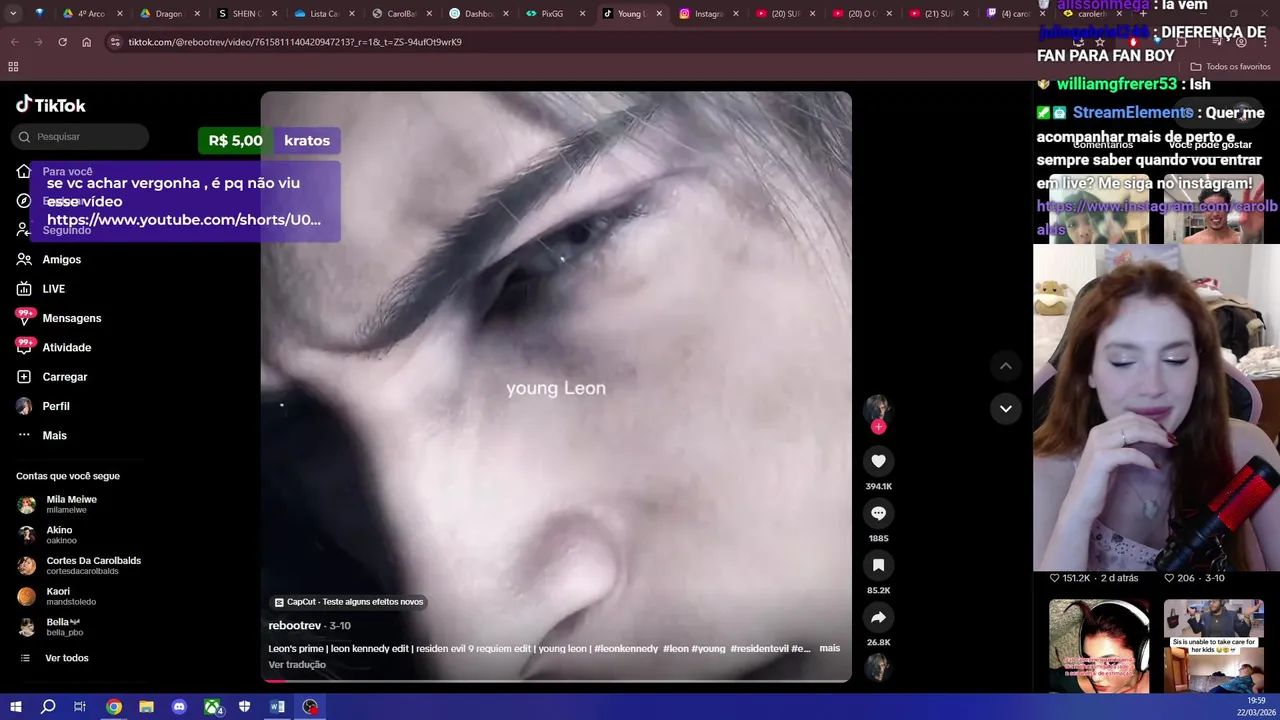The width and height of the screenshot is (1280, 720).
Task: Click the CapCut effects banner
Action: (349, 602)
